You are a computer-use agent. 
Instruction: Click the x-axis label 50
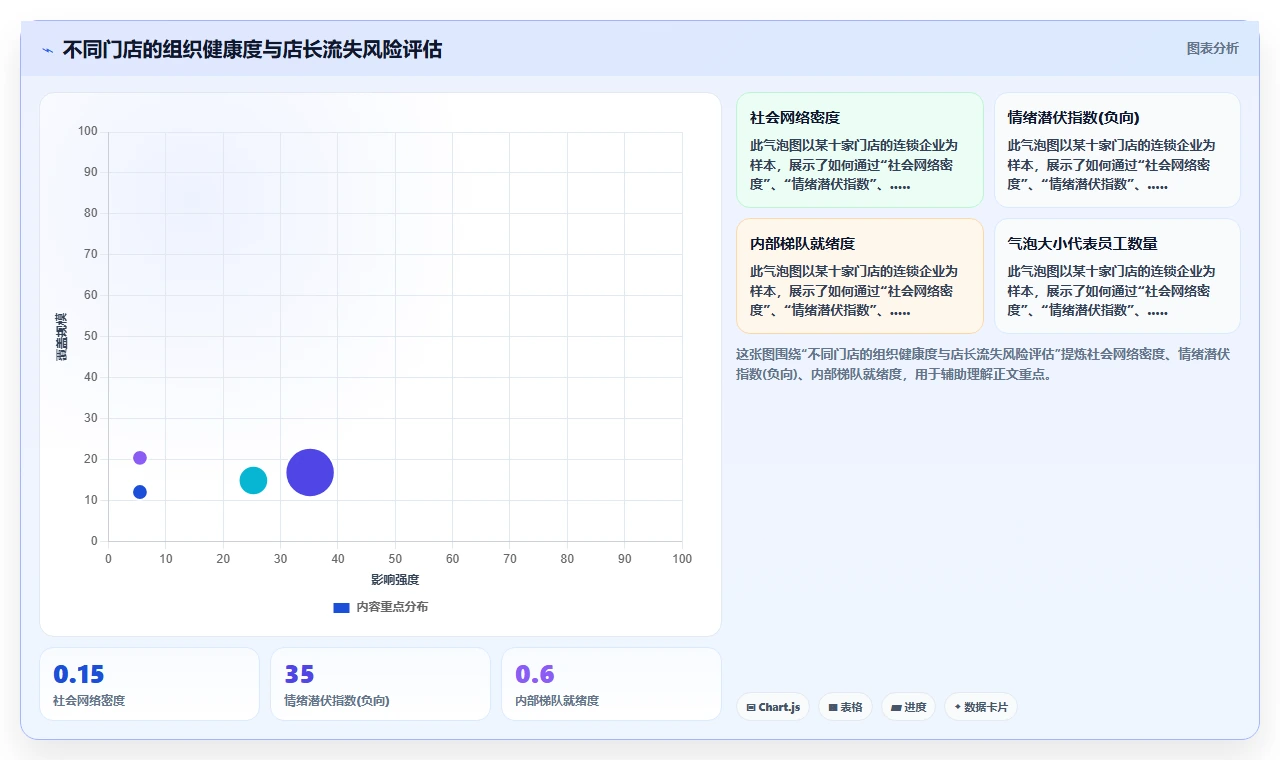pos(395,559)
